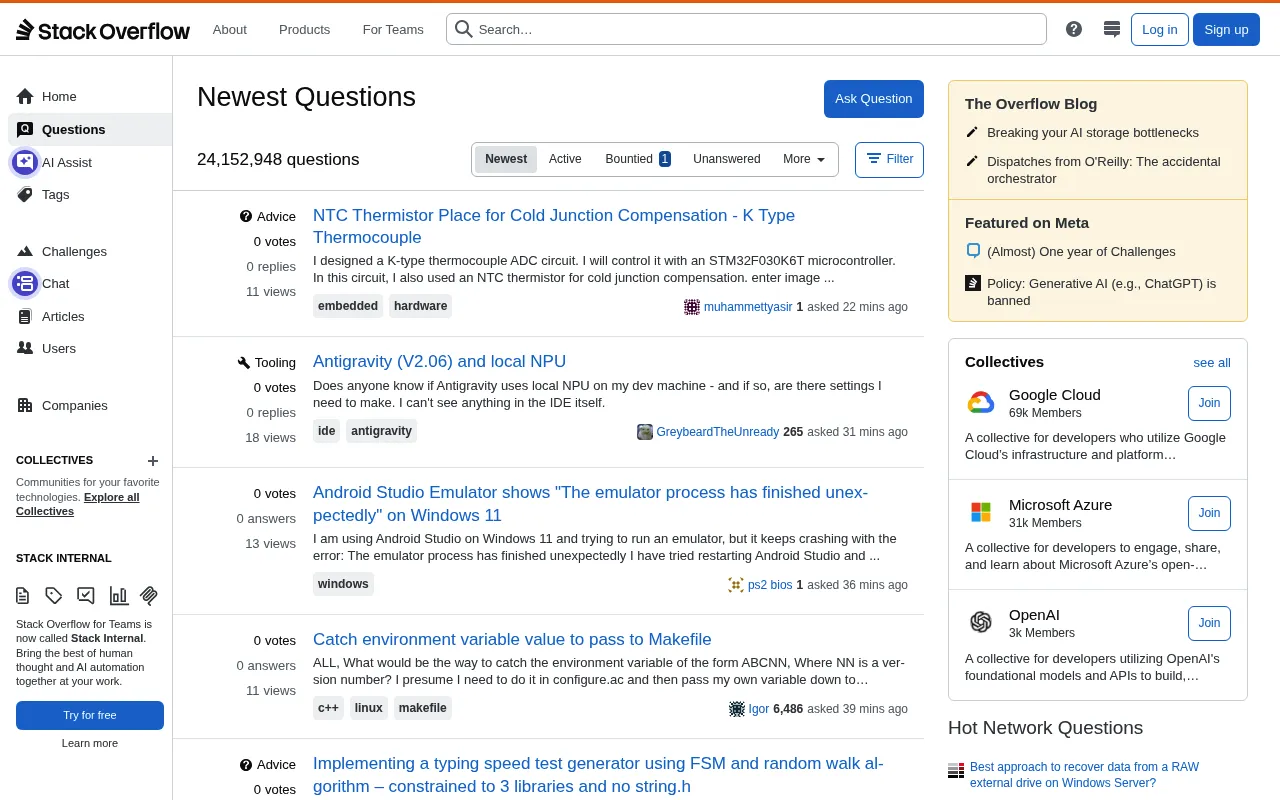1280x800 pixels.
Task: Click the Microsoft Azure collective logo
Action: point(981,513)
